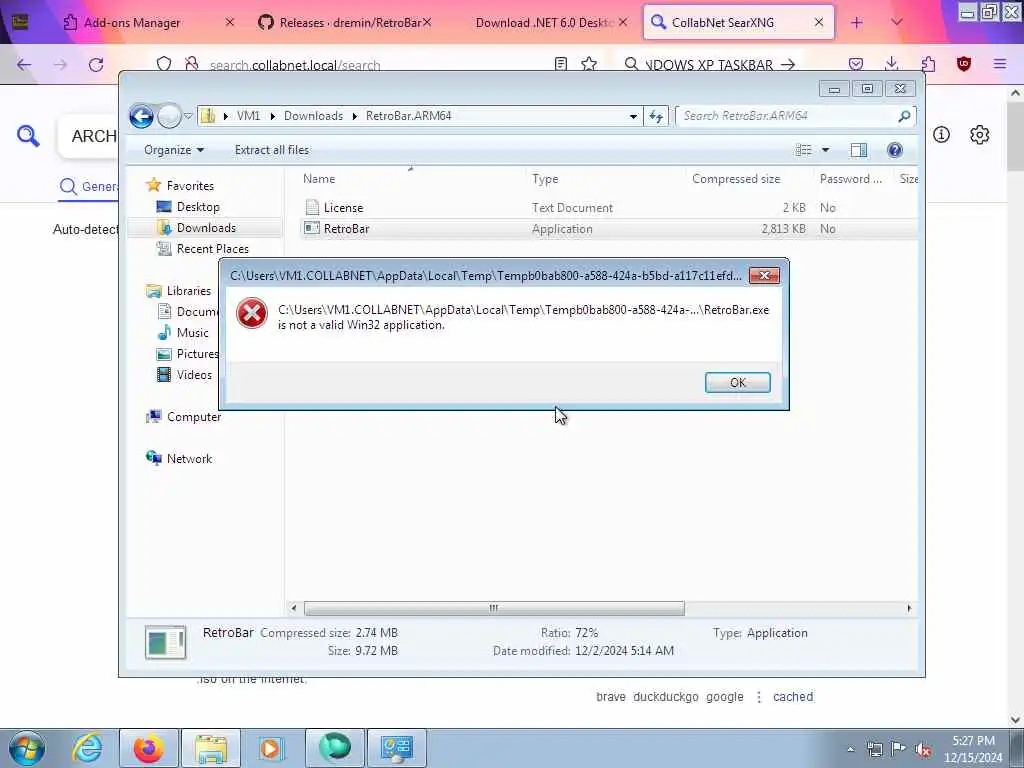Open Videos library
This screenshot has width=1024, height=768.
coord(194,375)
